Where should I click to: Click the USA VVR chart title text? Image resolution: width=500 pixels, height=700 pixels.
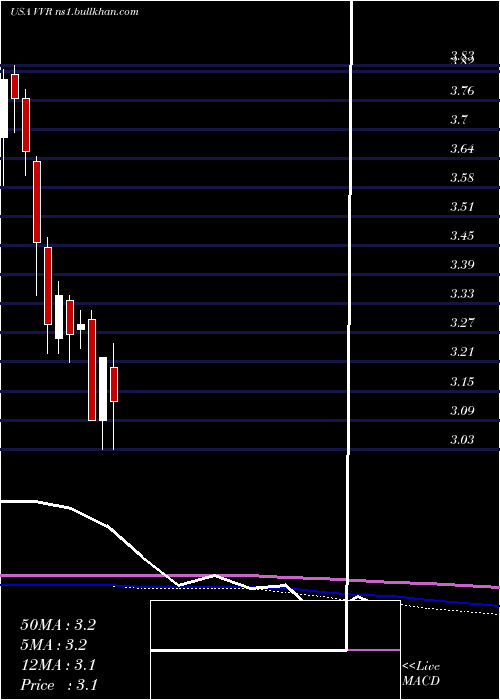pos(74,12)
